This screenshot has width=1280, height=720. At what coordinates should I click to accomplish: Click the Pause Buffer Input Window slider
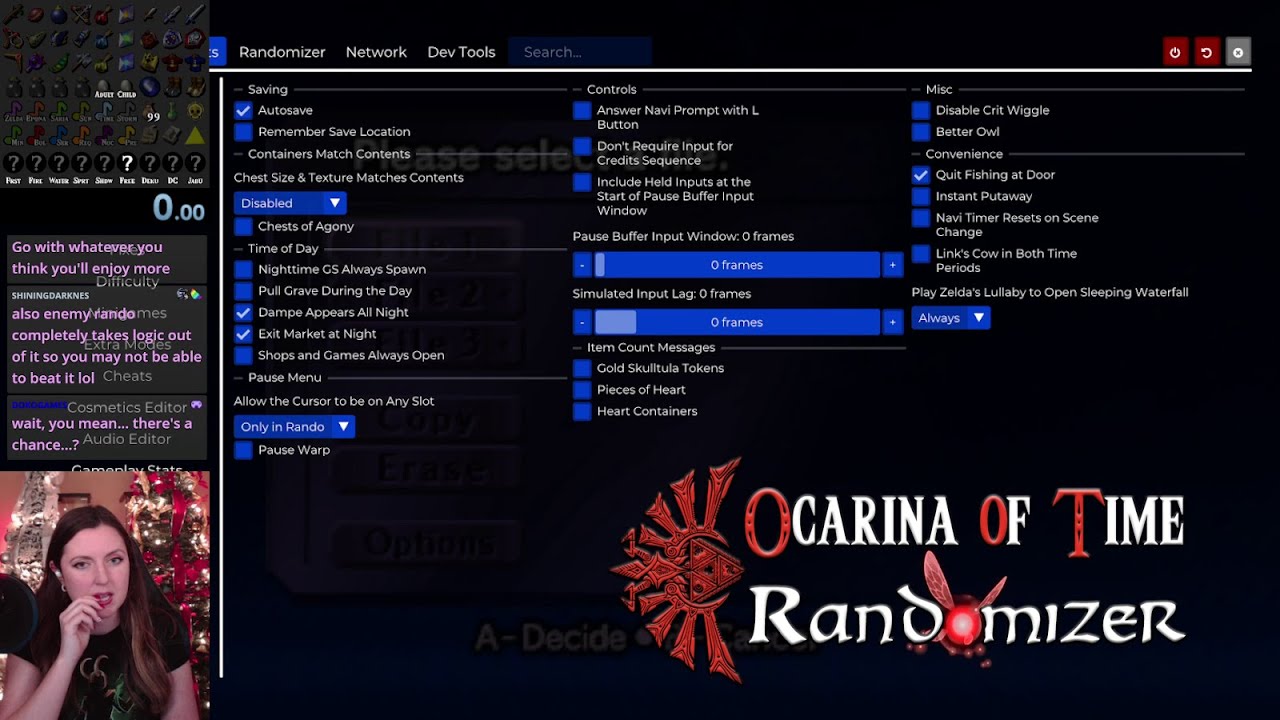click(737, 265)
